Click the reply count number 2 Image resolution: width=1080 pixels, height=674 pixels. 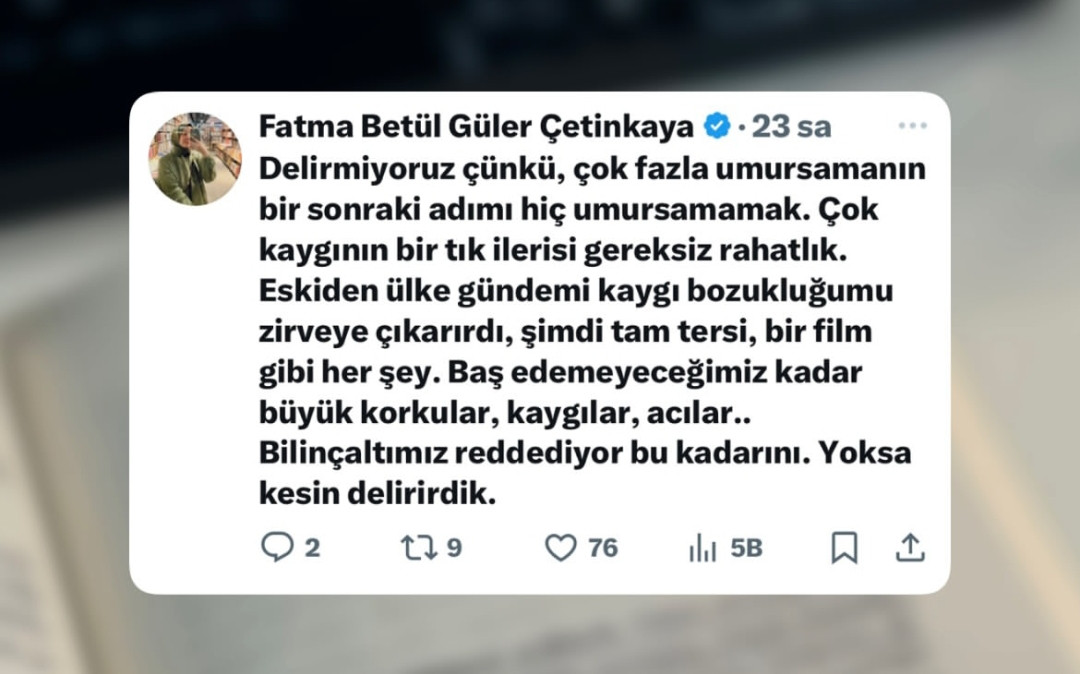pos(312,548)
